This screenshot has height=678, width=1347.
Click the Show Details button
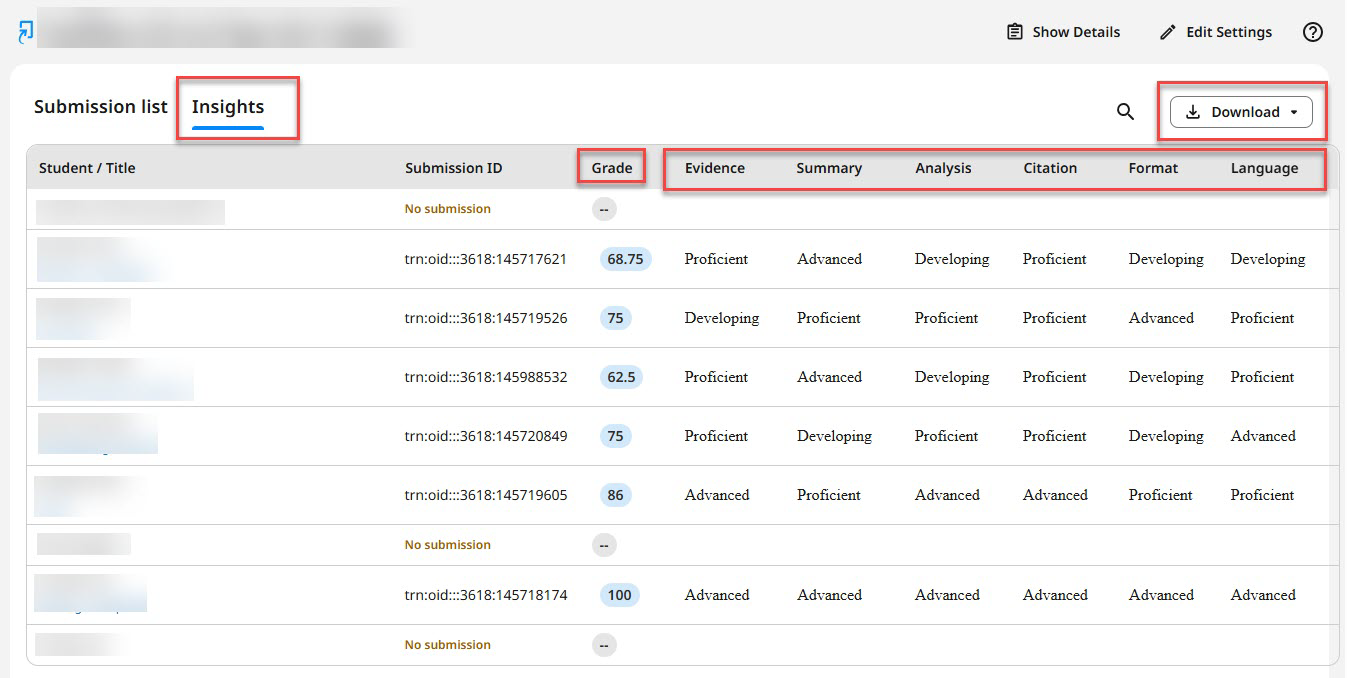tap(1063, 32)
